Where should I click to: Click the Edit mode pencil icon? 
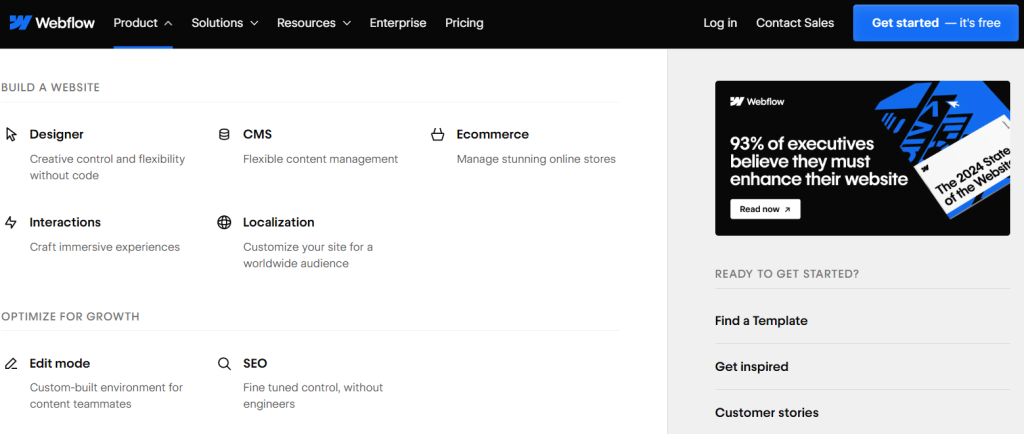coord(11,364)
